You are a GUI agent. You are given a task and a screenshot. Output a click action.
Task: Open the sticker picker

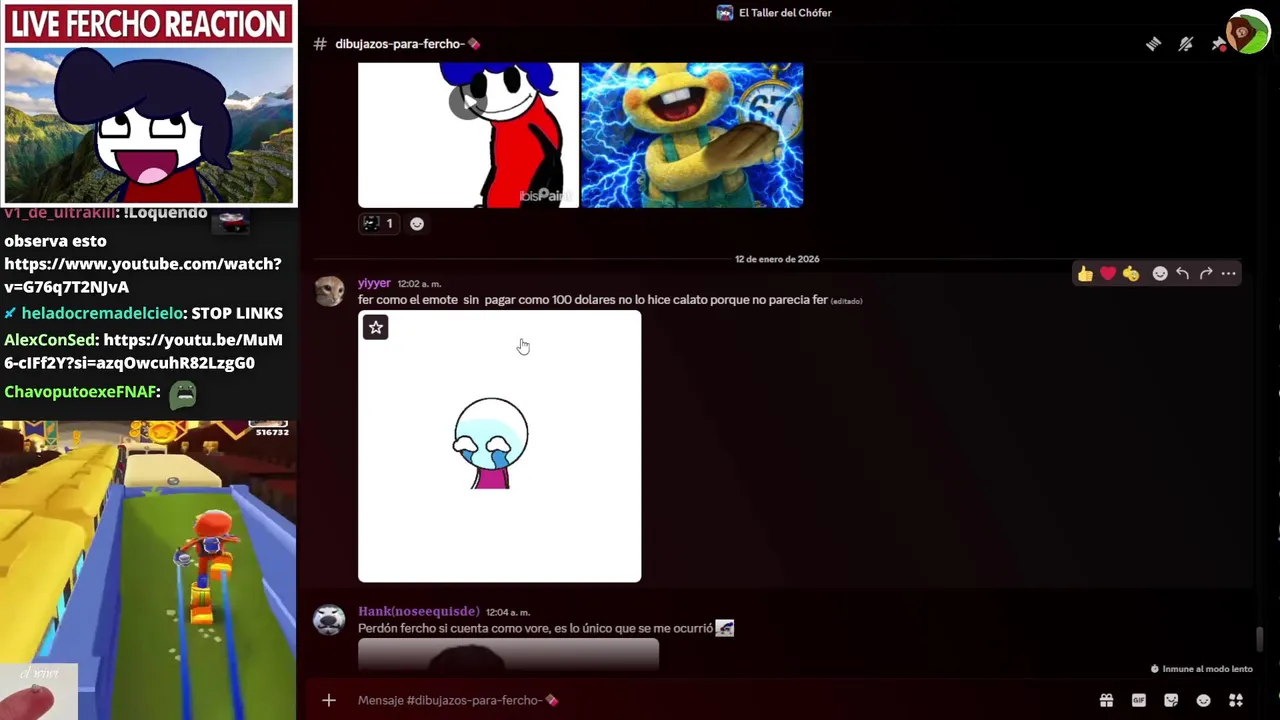click(x=1171, y=700)
